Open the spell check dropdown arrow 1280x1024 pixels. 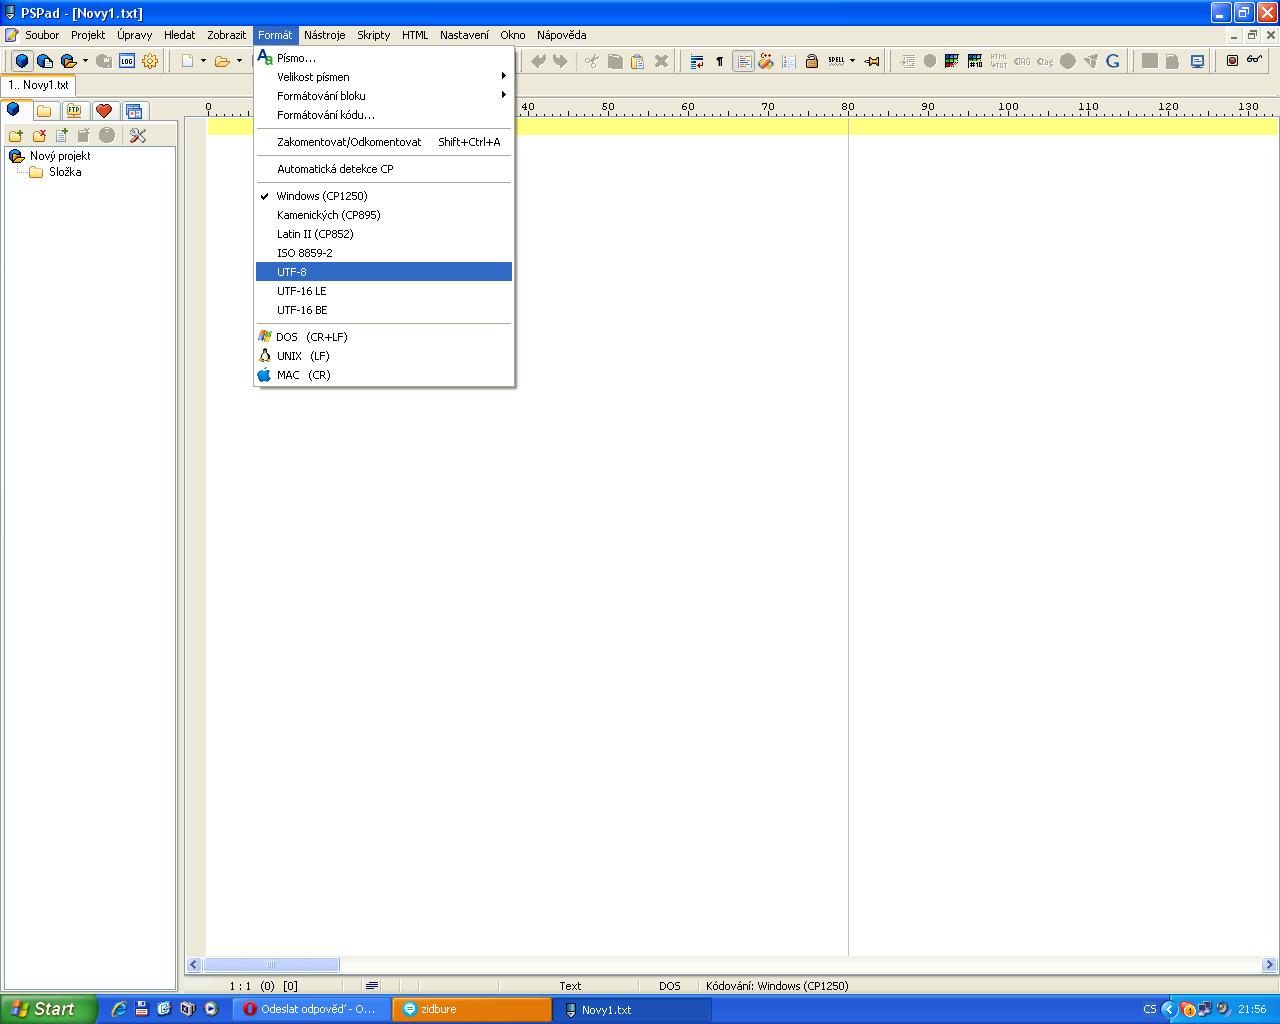852,61
